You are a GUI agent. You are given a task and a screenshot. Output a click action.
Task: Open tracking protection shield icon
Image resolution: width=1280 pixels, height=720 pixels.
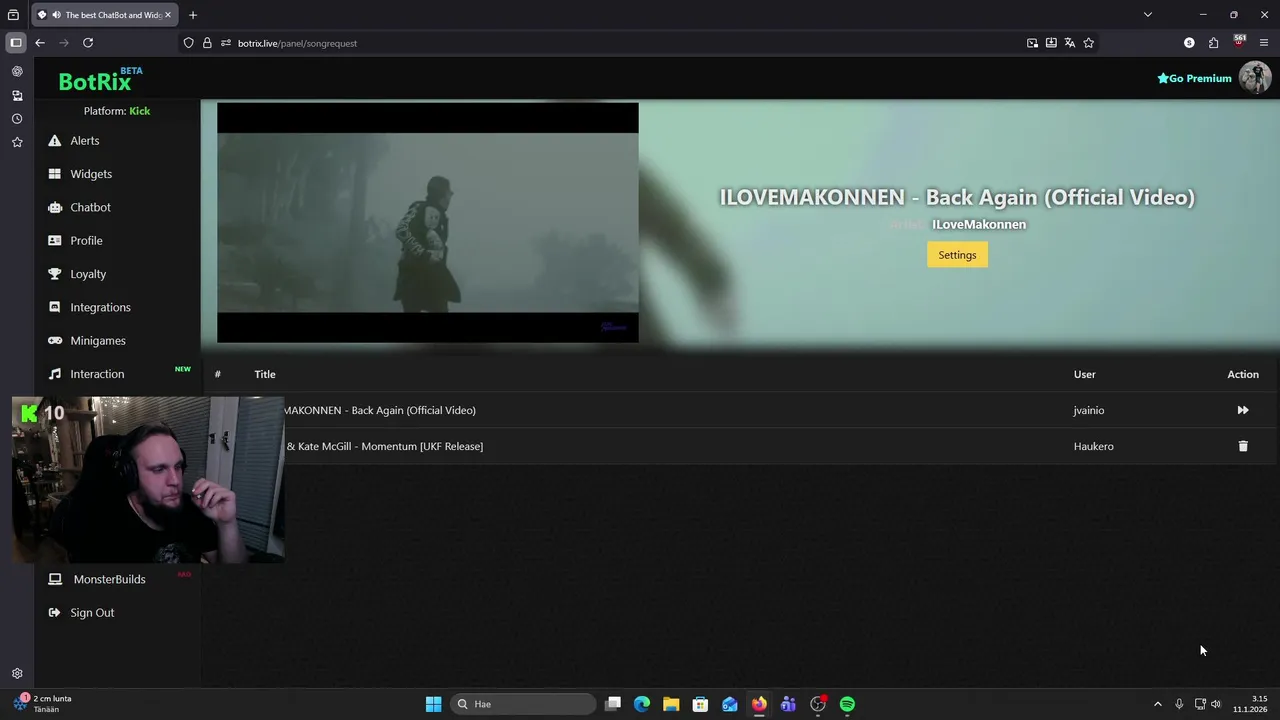pos(188,43)
